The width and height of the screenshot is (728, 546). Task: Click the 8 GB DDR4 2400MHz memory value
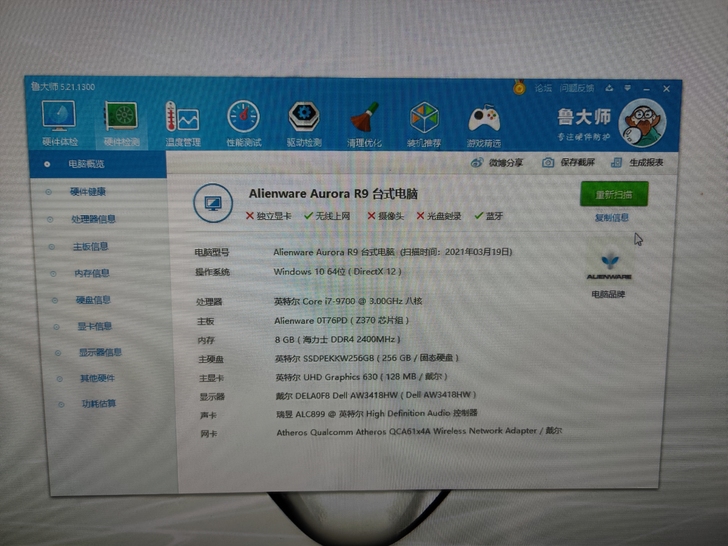(x=338, y=339)
